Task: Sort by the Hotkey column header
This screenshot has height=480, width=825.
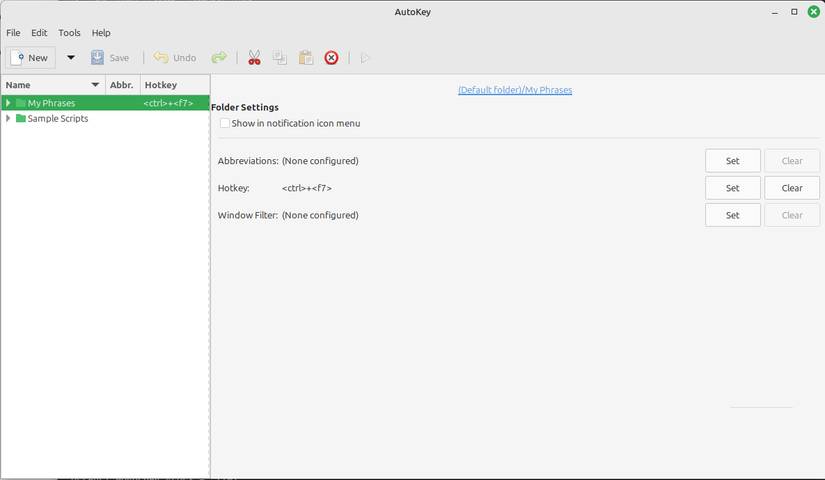Action: (x=161, y=85)
